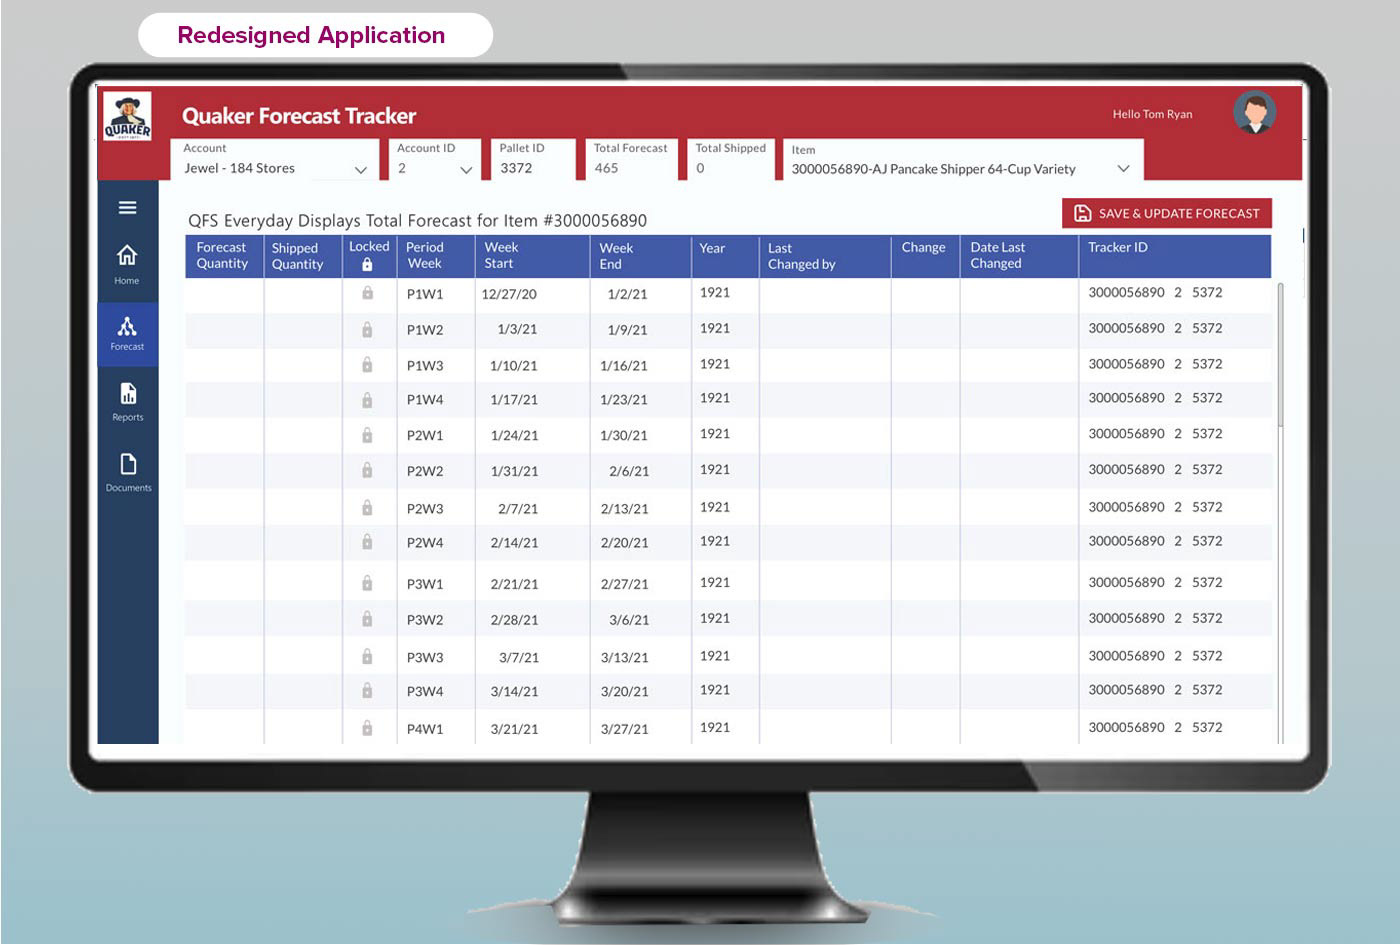Toggle the lock for row P1W4

tap(367, 400)
